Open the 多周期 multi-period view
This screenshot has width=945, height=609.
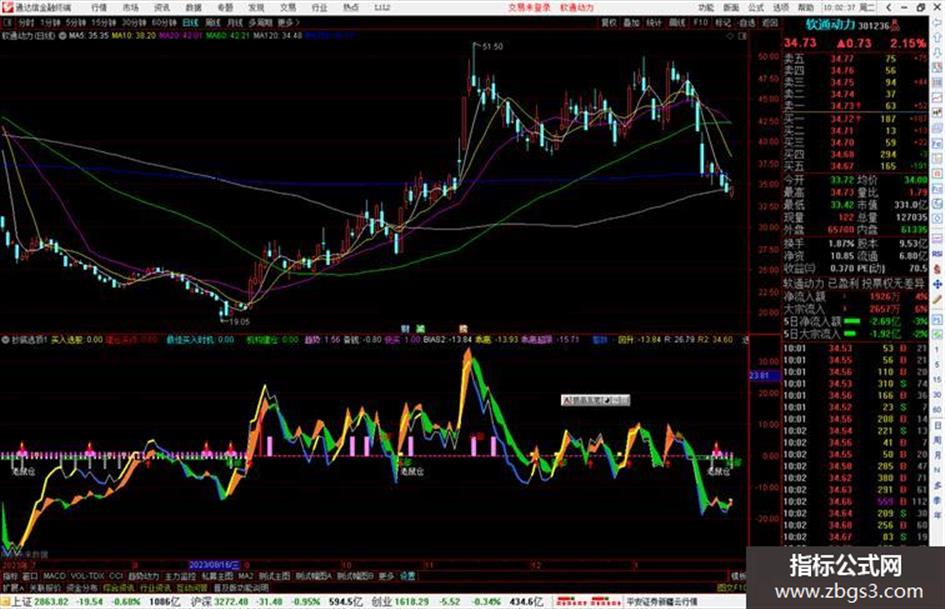(x=260, y=22)
